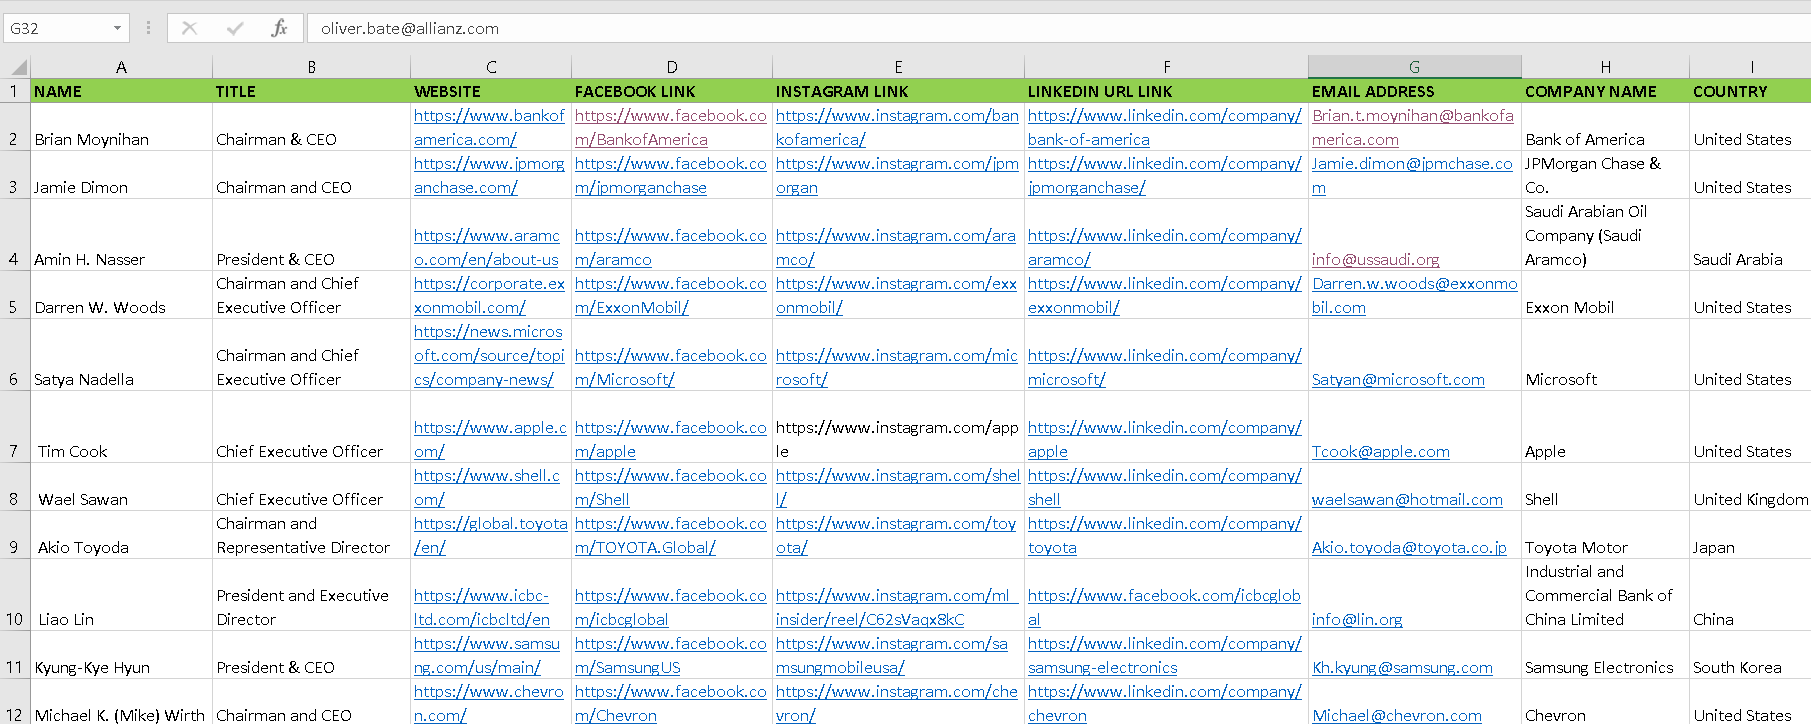Viewport: 1811px width, 724px height.
Task: Click the INSTAGRAM LINK header cell
Action: [x=898, y=91]
